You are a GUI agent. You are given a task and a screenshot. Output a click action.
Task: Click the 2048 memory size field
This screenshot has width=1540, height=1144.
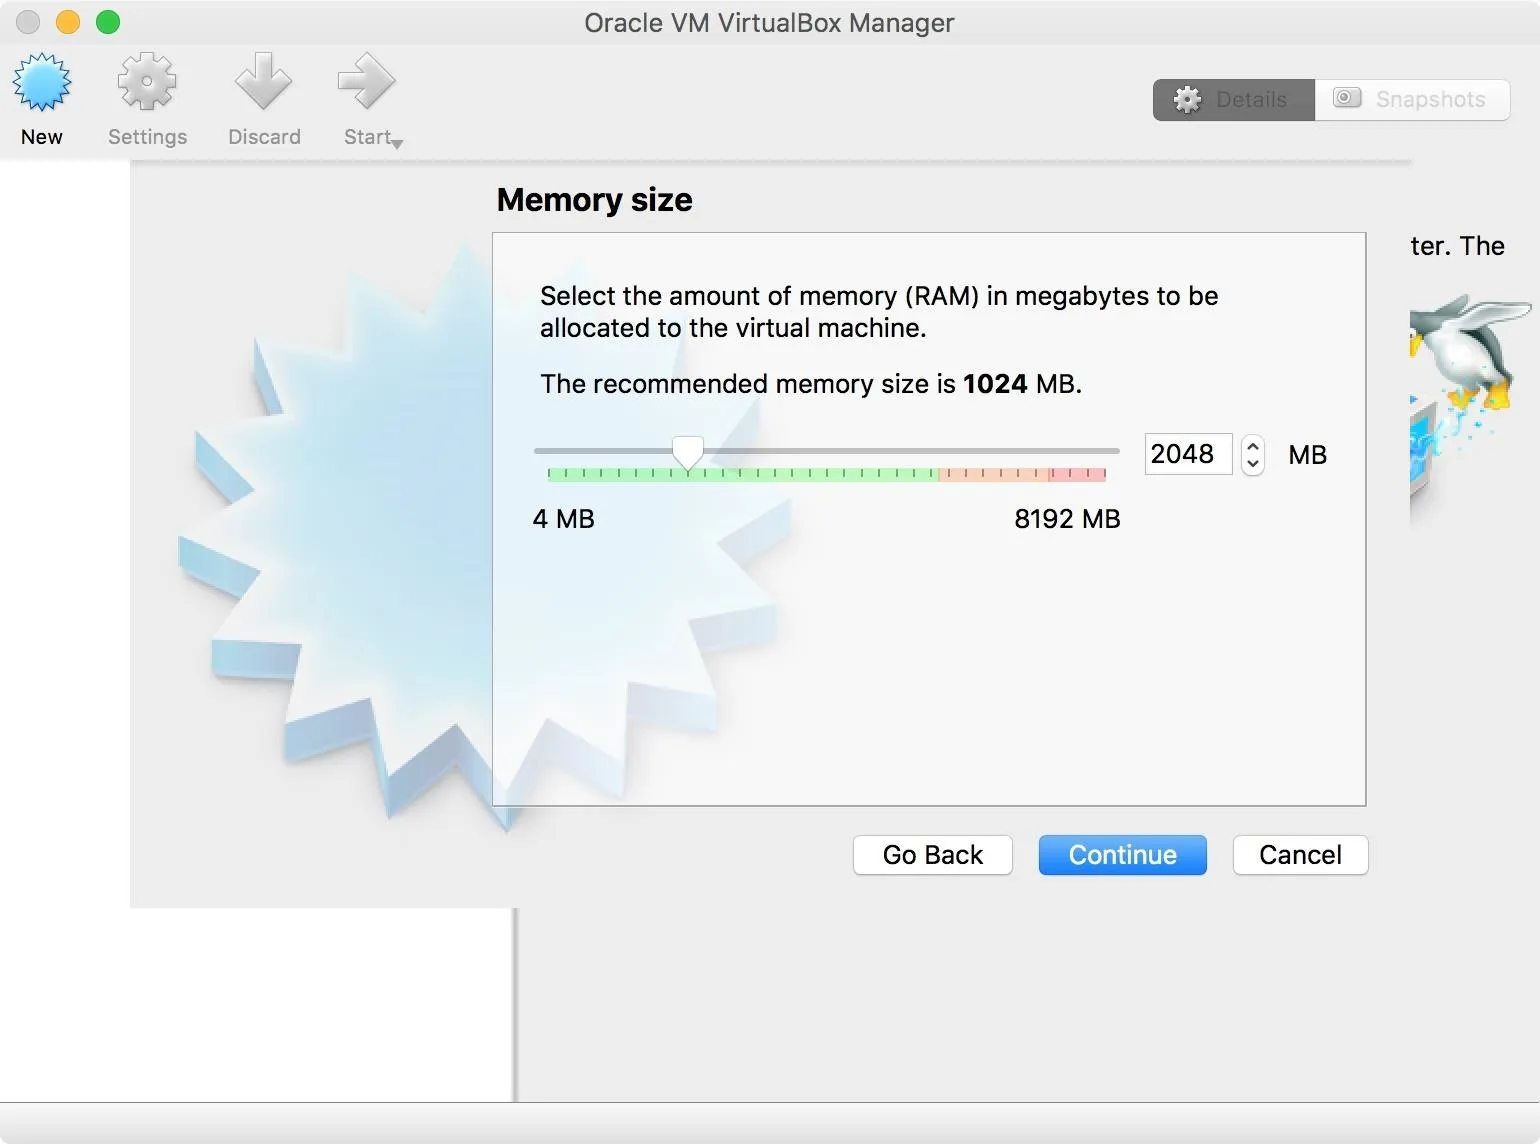click(1188, 454)
